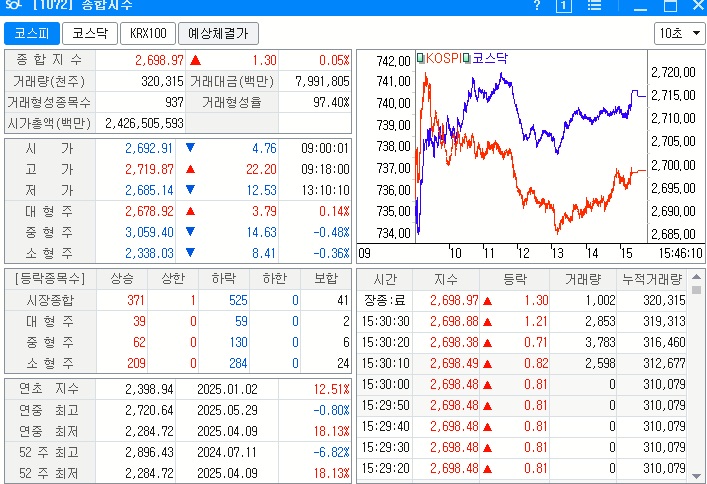Click 거래대금 value 7,991,805
Viewport: 707px width, 484px height.
pyautogui.click(x=322, y=81)
